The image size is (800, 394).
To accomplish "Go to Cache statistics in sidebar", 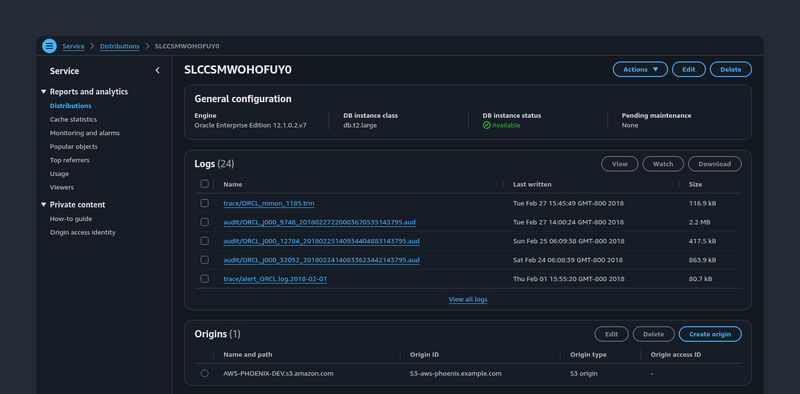I will pos(73,119).
